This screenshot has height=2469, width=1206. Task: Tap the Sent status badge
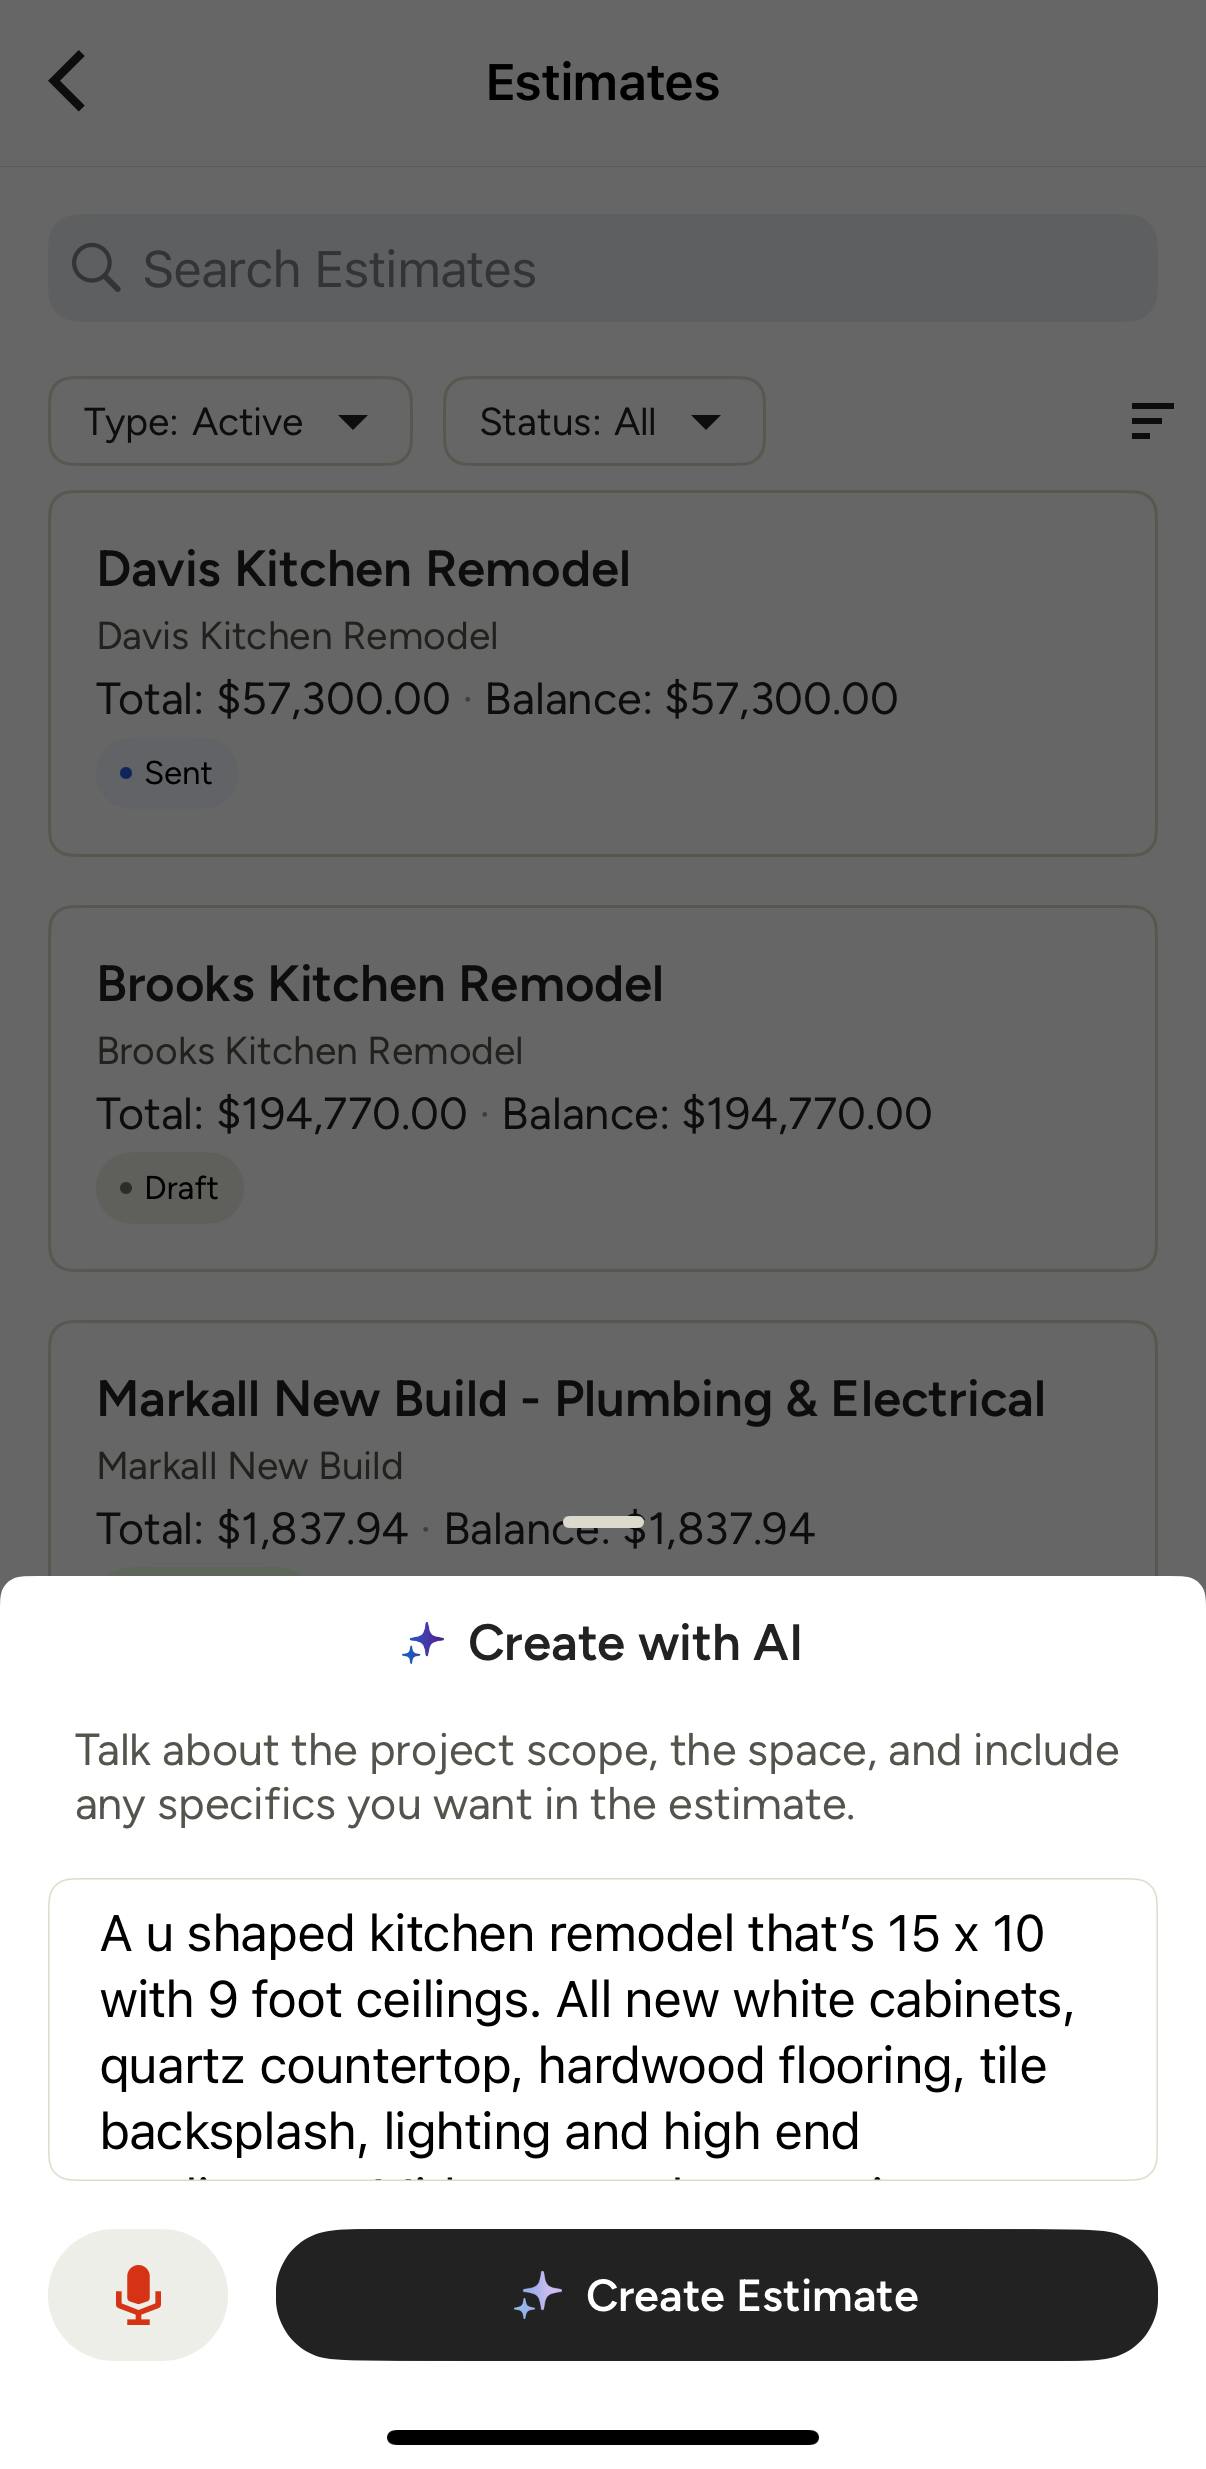[166, 773]
